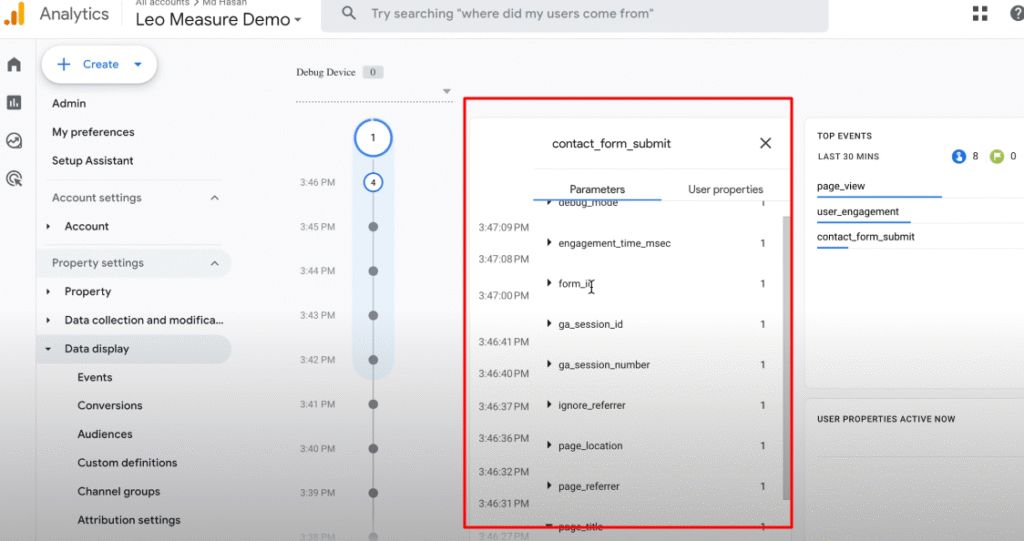Open the Leo Measure Demo property selector

coord(218,20)
